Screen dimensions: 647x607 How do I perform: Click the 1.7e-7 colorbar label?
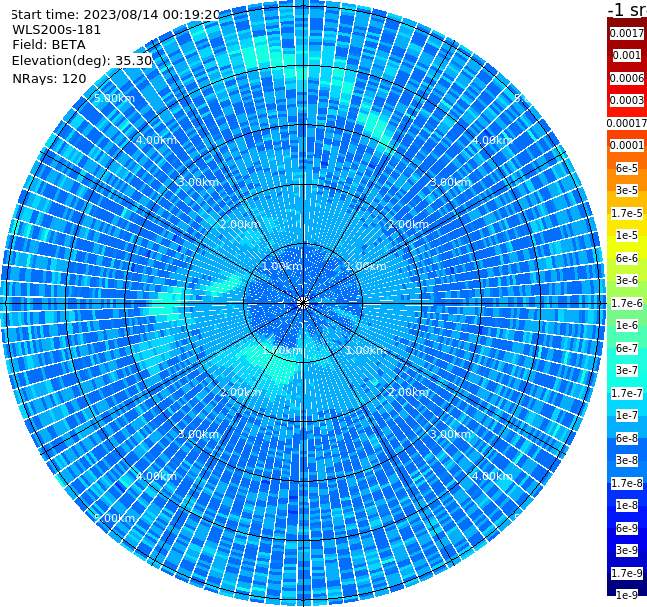pyautogui.click(x=627, y=393)
